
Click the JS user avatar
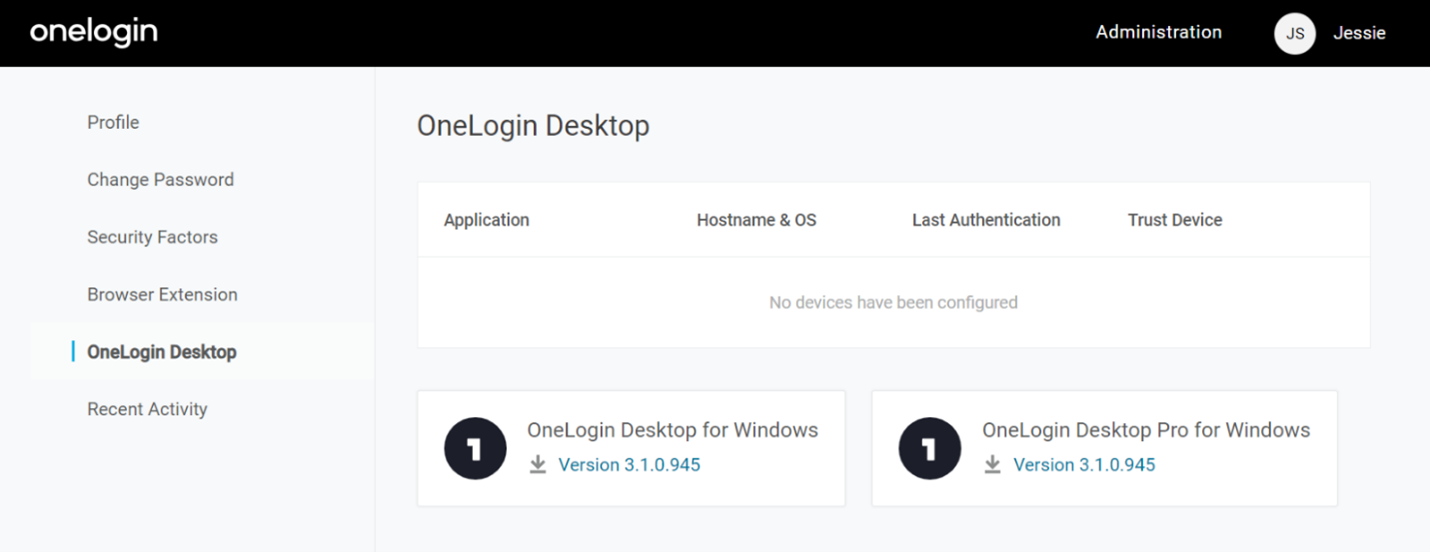1295,33
